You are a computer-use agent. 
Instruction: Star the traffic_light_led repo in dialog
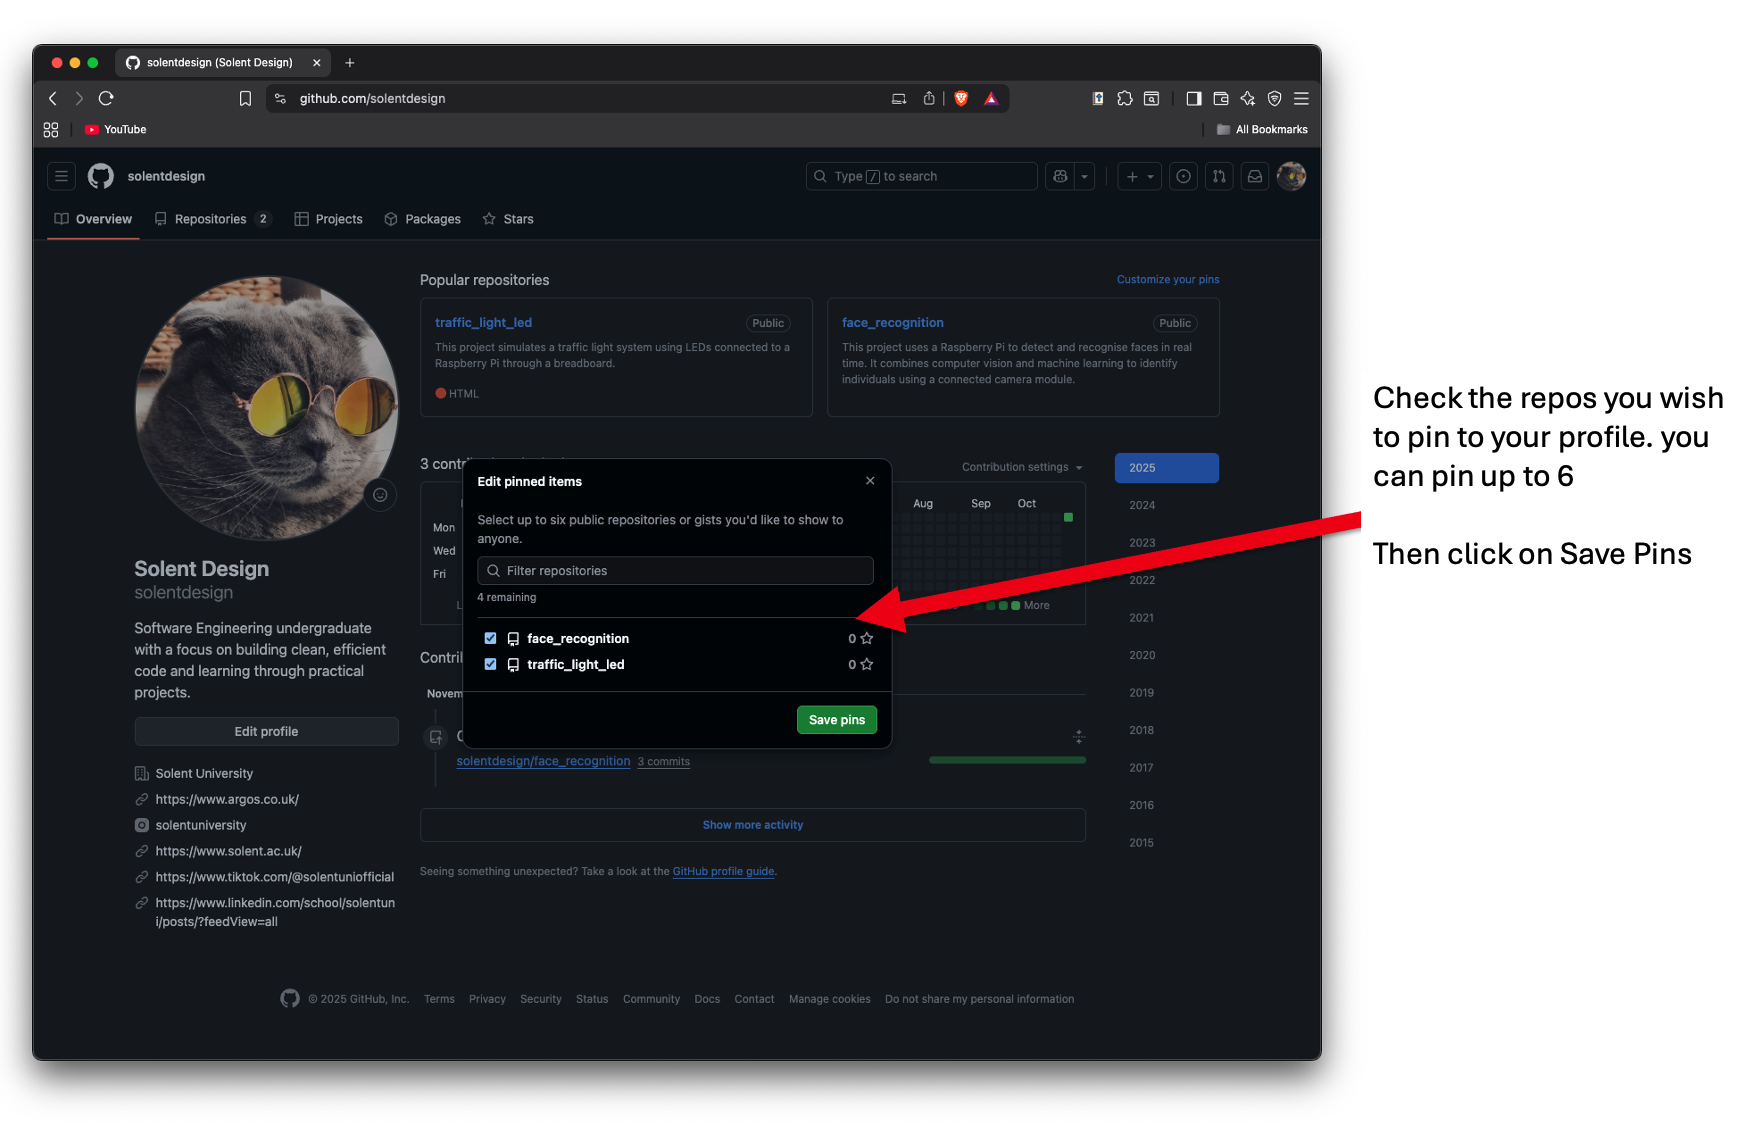(866, 664)
